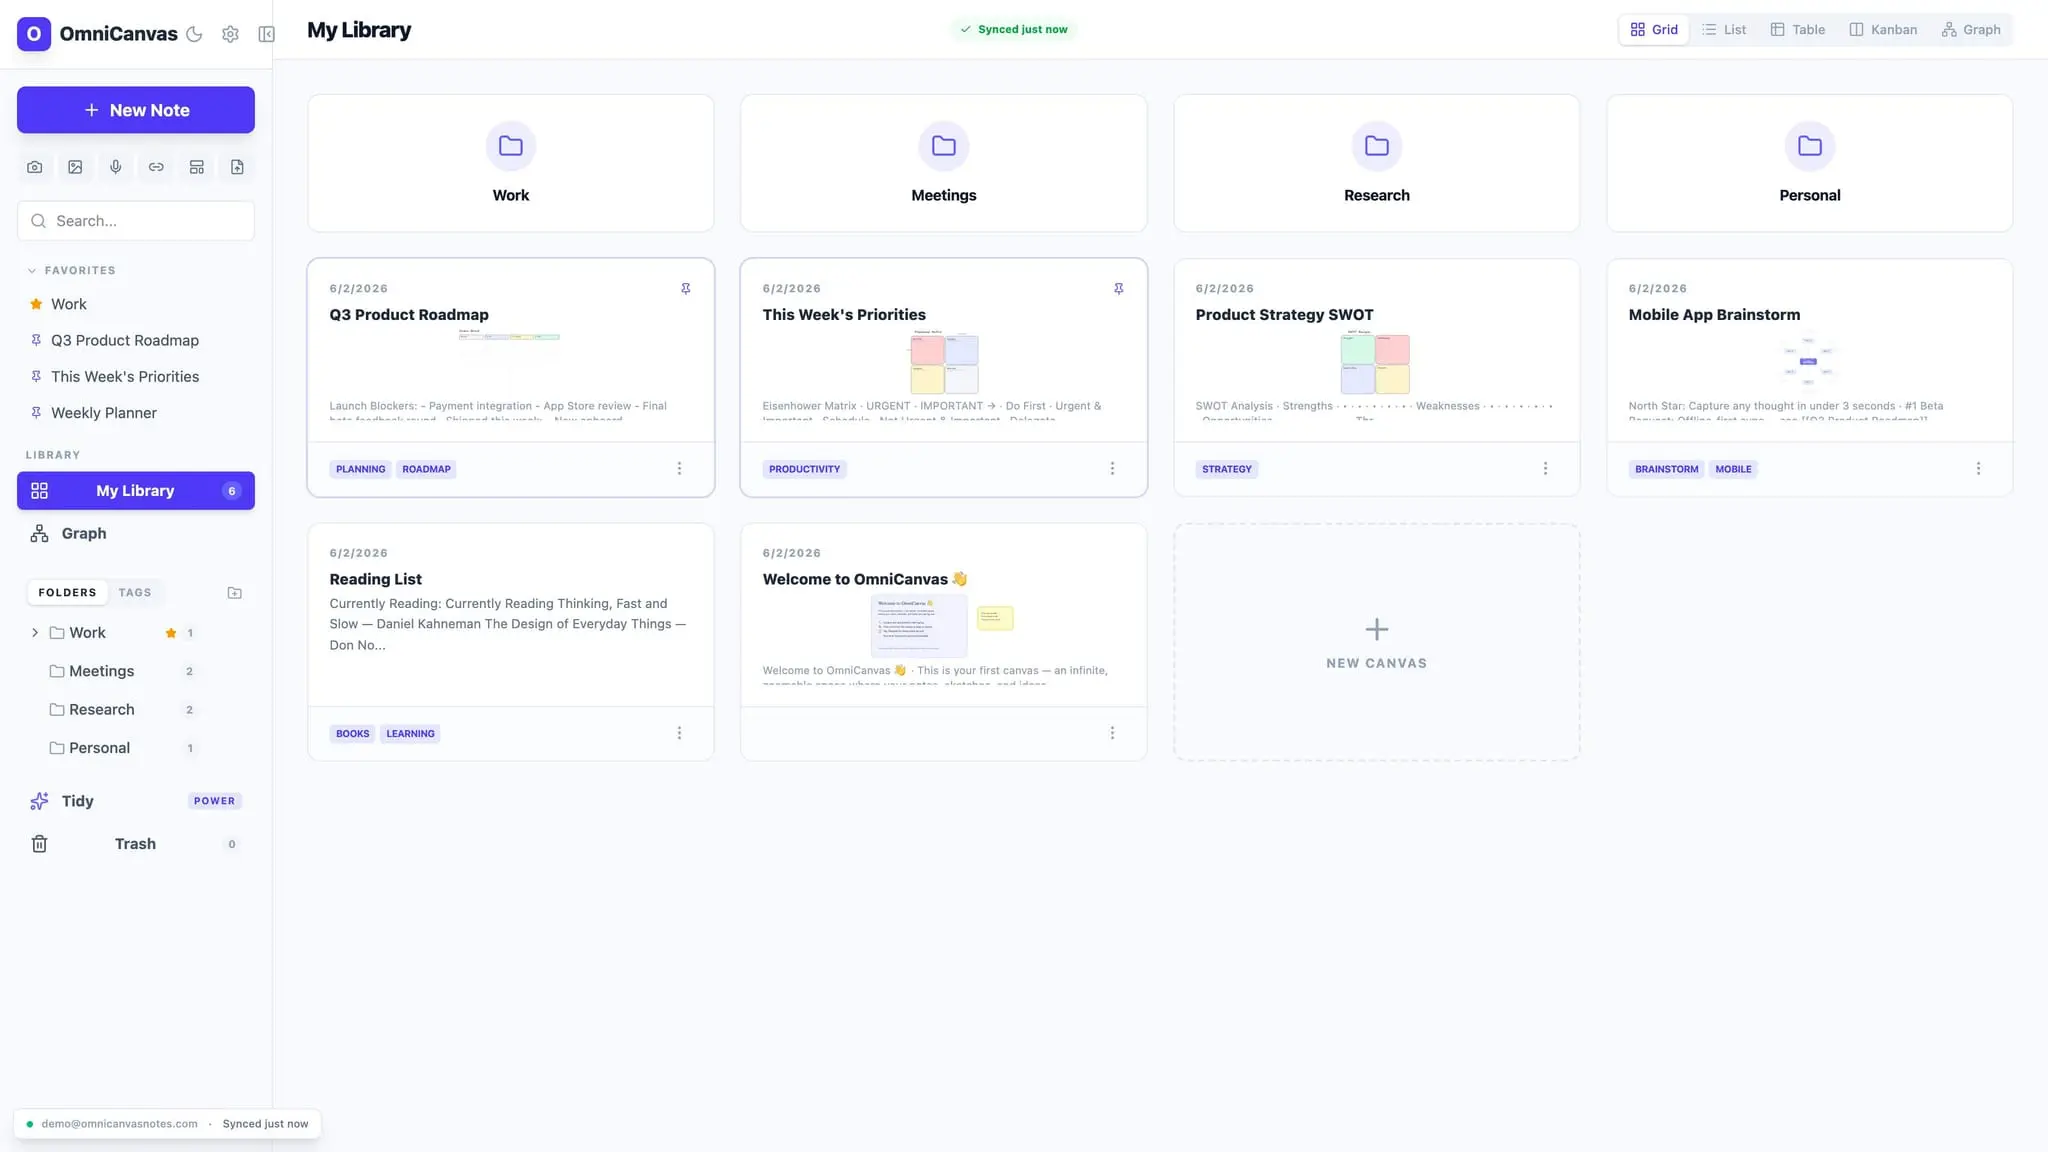Open Welcome to OmniCanvas thumbnail
The image size is (2048, 1152).
(942, 626)
